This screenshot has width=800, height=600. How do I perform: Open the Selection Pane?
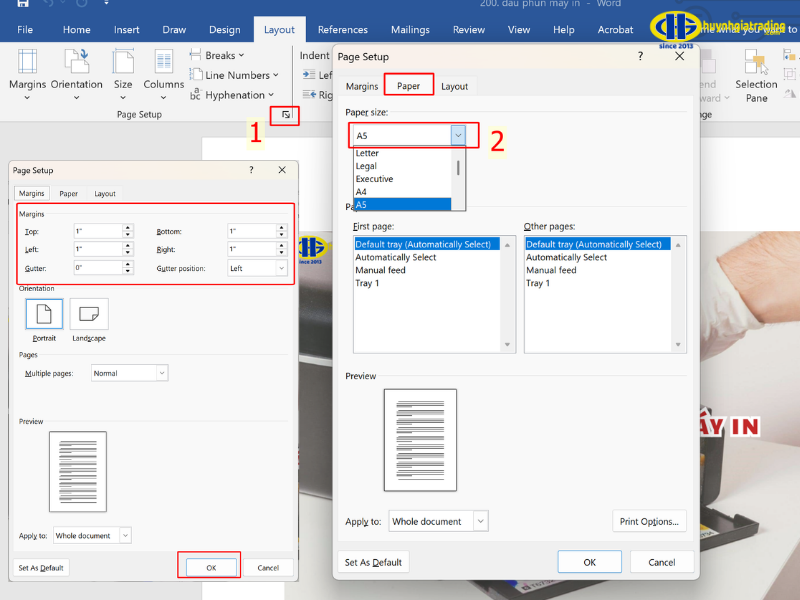click(756, 76)
